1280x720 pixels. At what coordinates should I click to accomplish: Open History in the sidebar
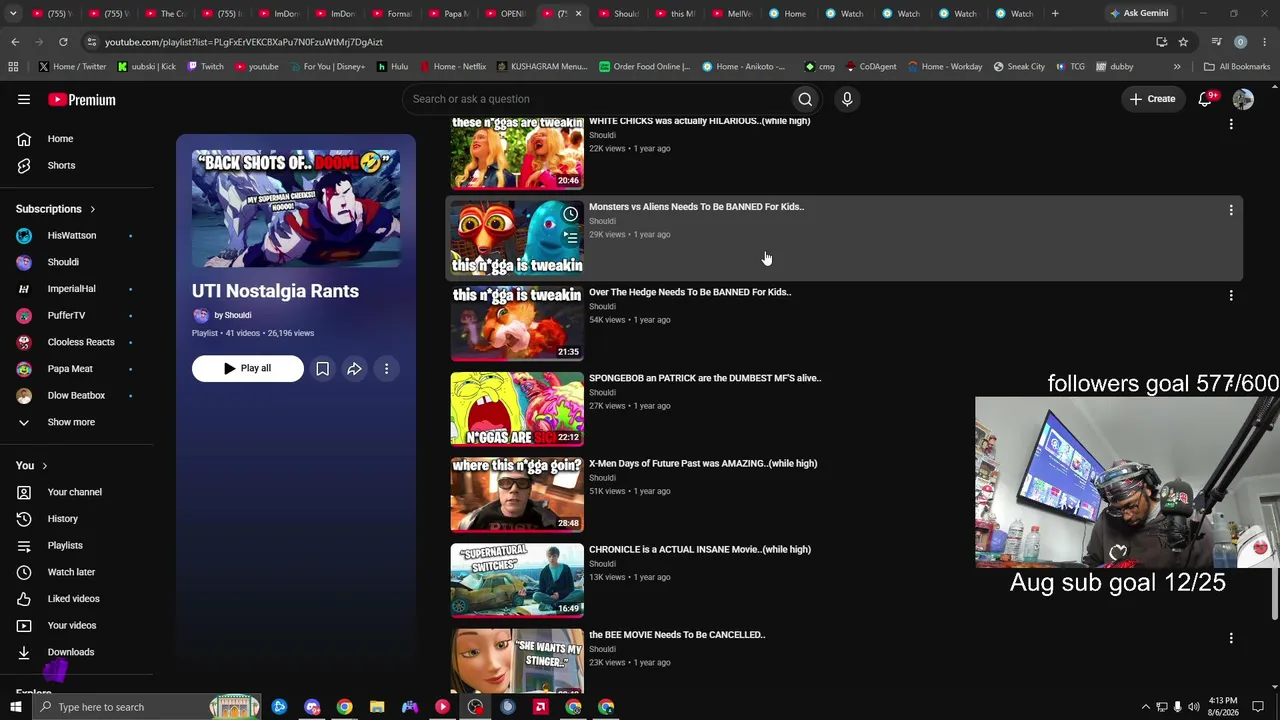(x=62, y=519)
